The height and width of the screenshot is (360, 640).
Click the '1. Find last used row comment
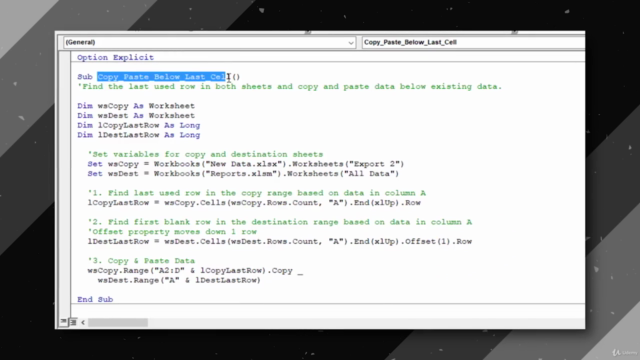click(257, 193)
